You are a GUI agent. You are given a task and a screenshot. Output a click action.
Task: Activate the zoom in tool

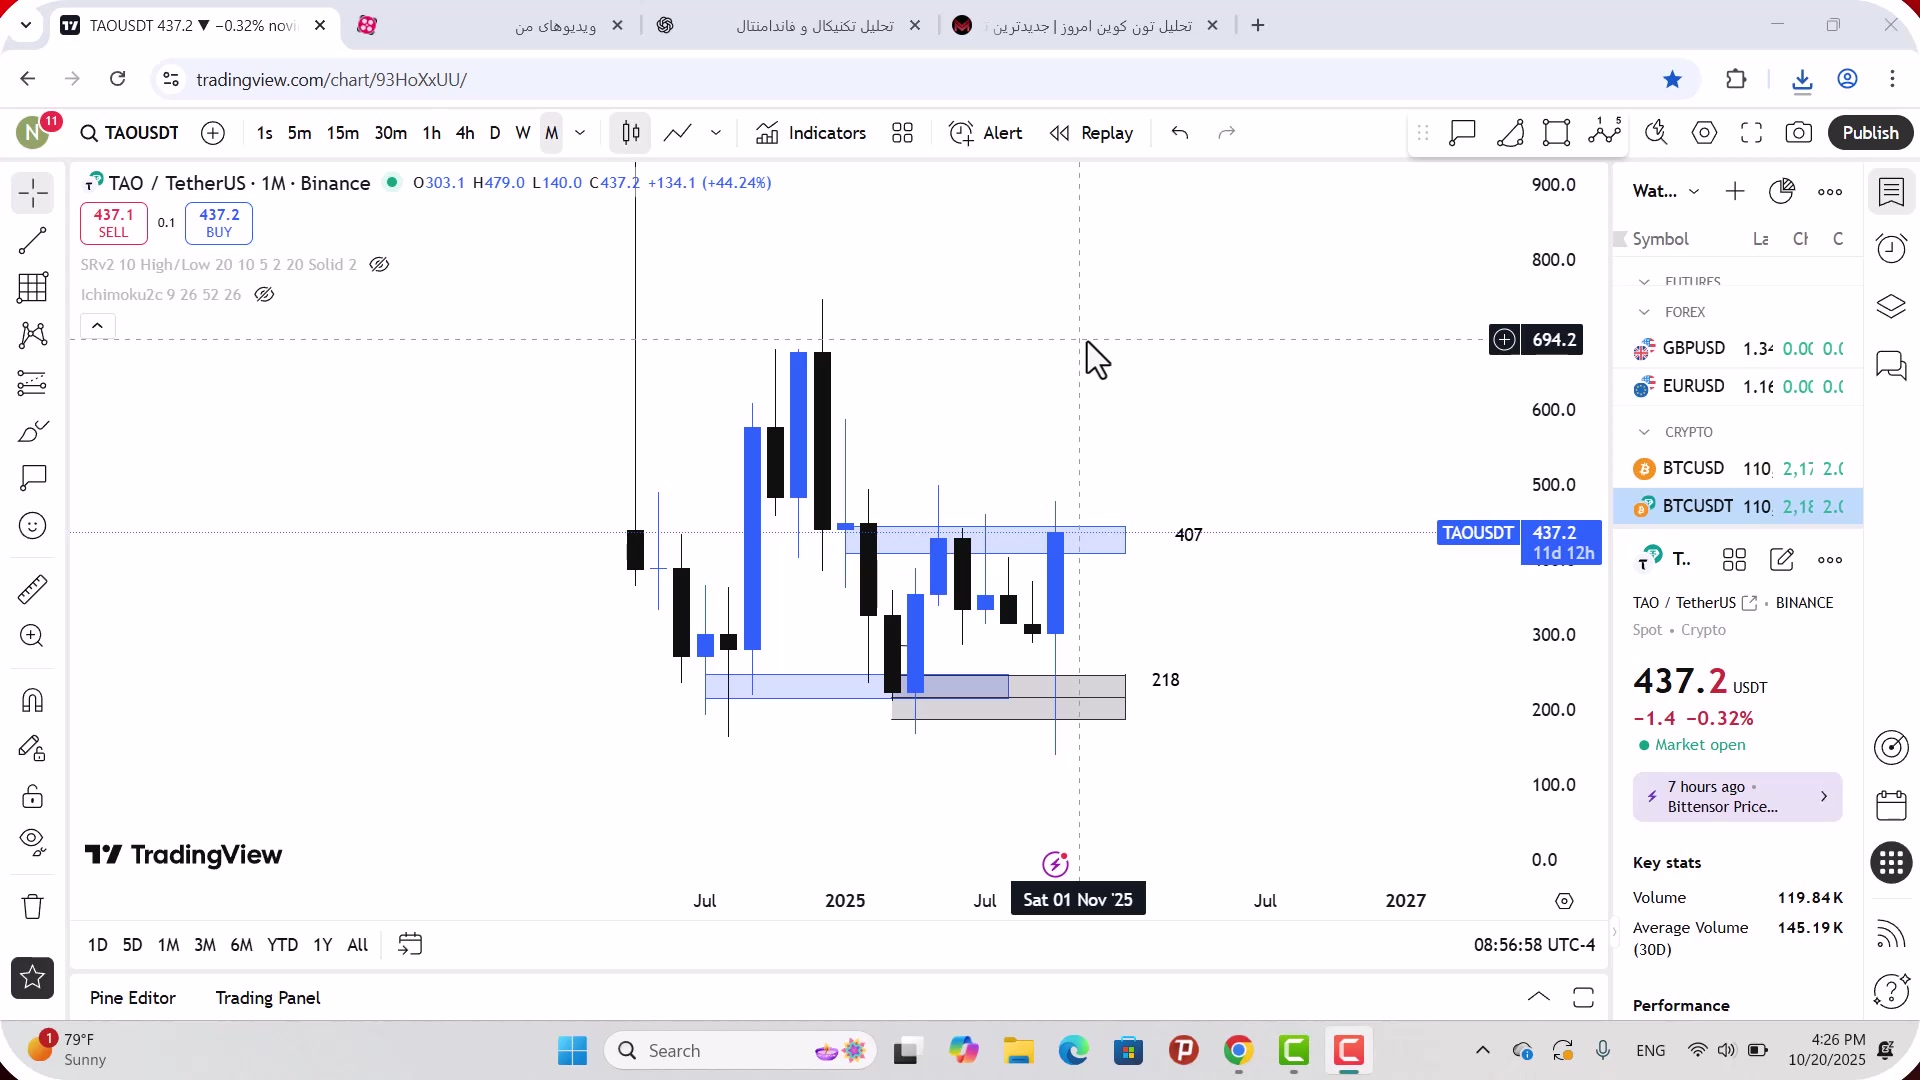click(32, 636)
